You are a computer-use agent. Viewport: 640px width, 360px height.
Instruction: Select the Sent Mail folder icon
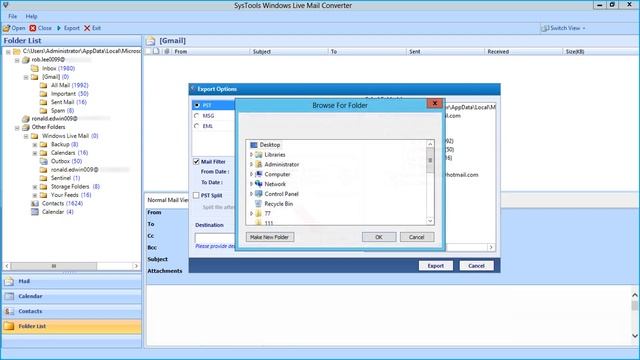click(x=43, y=102)
